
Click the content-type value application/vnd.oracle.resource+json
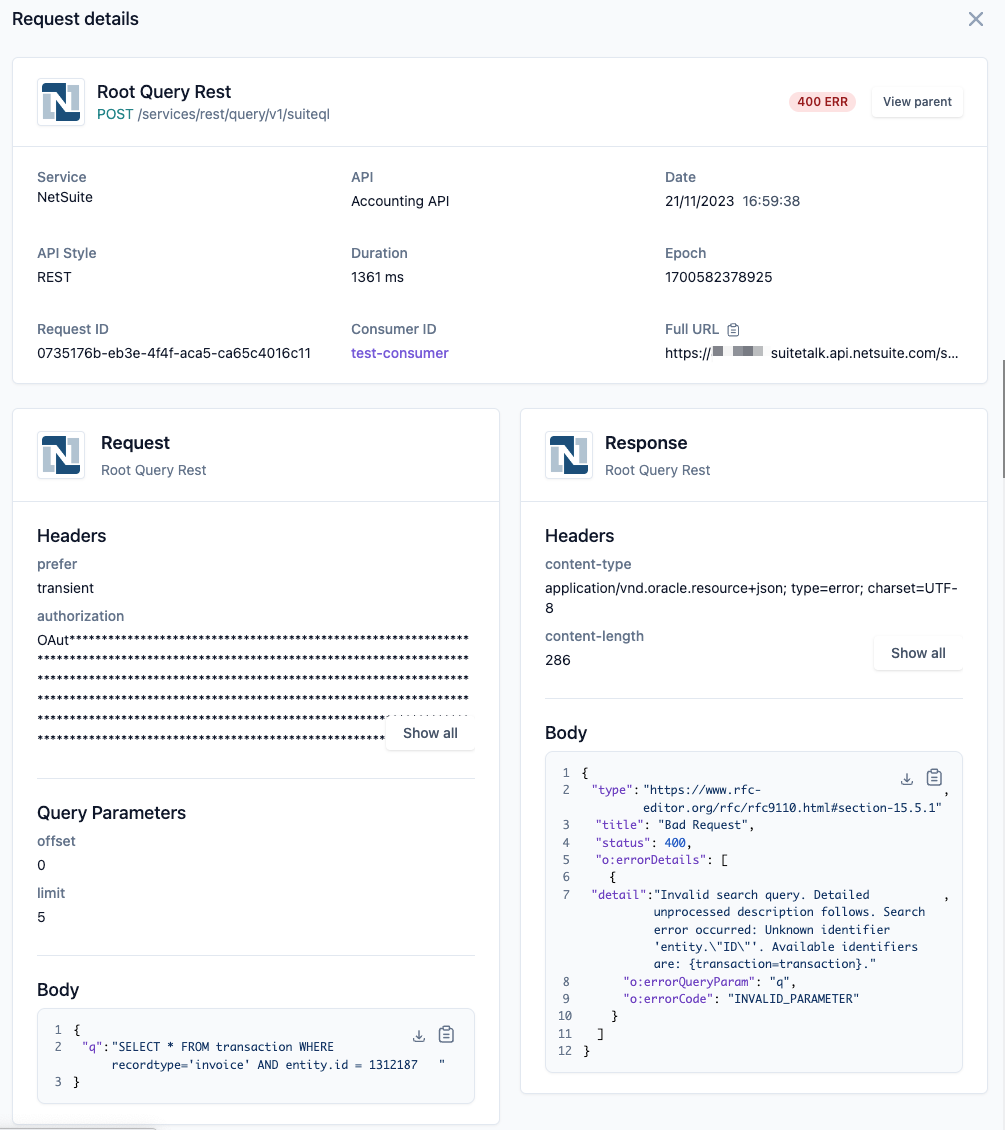pos(751,598)
